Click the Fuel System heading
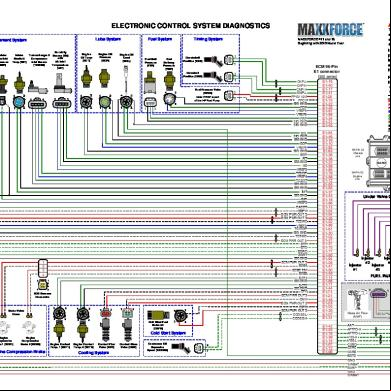This screenshot has width=391, height=391. pos(160,39)
